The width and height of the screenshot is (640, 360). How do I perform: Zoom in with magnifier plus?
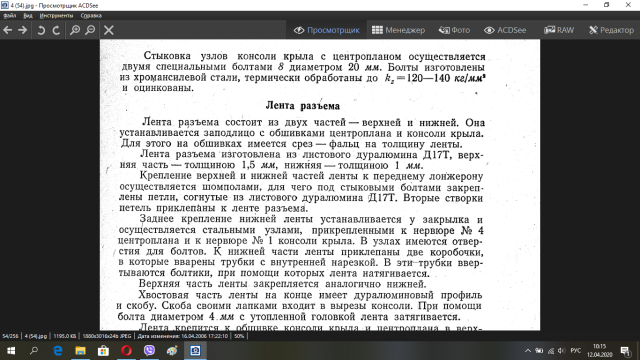(x=75, y=30)
